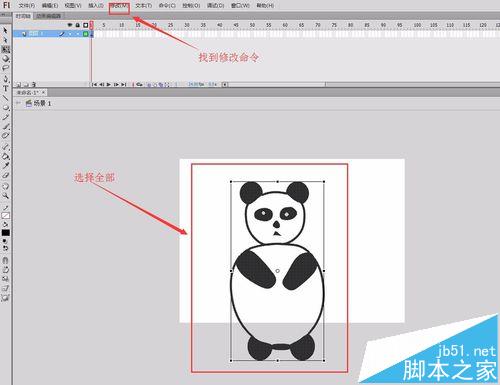Toggle lock dot of layer 1

point(78,34)
